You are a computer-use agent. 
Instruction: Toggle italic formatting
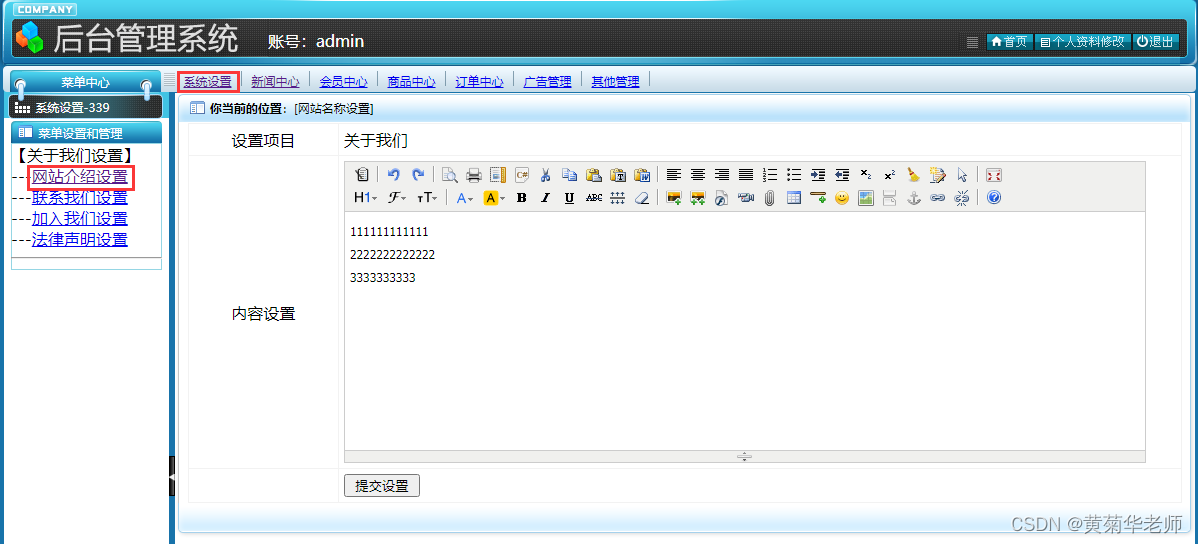(x=546, y=198)
